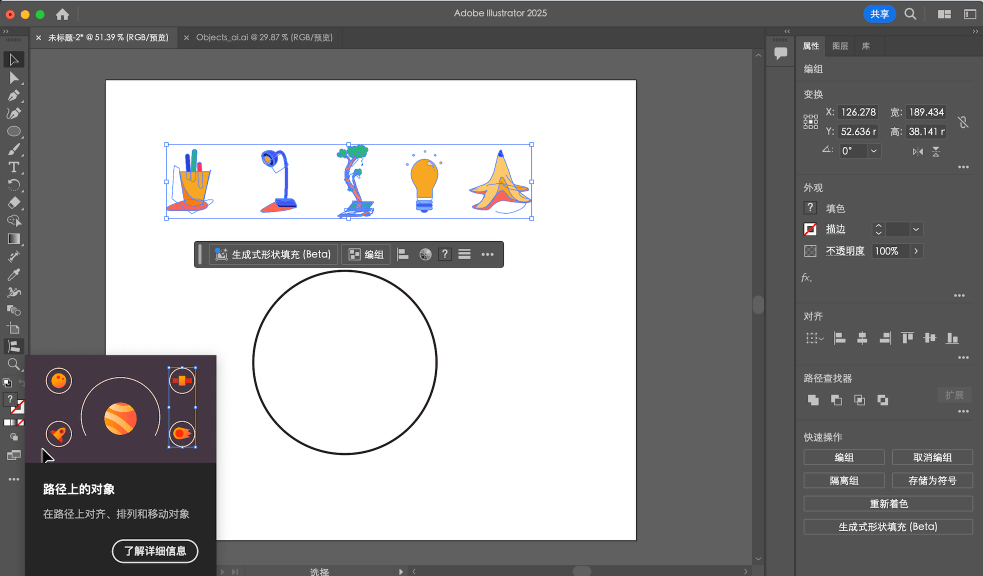
Task: Click 了解详细信息 in the tooltip popup
Action: coord(155,551)
